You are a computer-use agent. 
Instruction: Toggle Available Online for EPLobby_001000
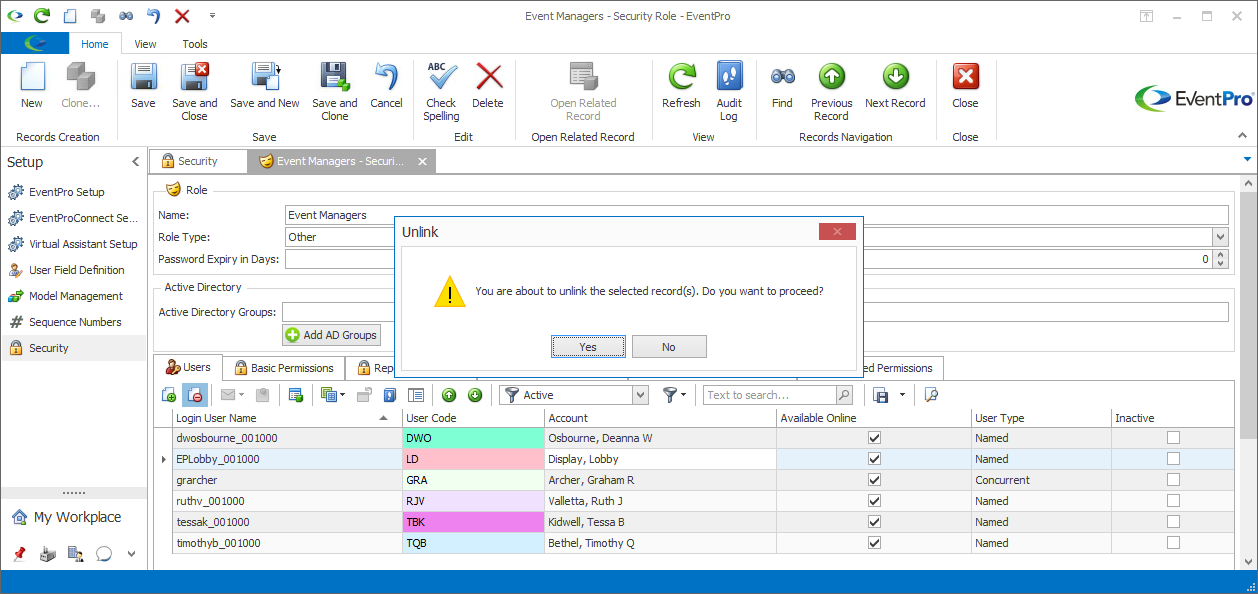tap(875, 459)
